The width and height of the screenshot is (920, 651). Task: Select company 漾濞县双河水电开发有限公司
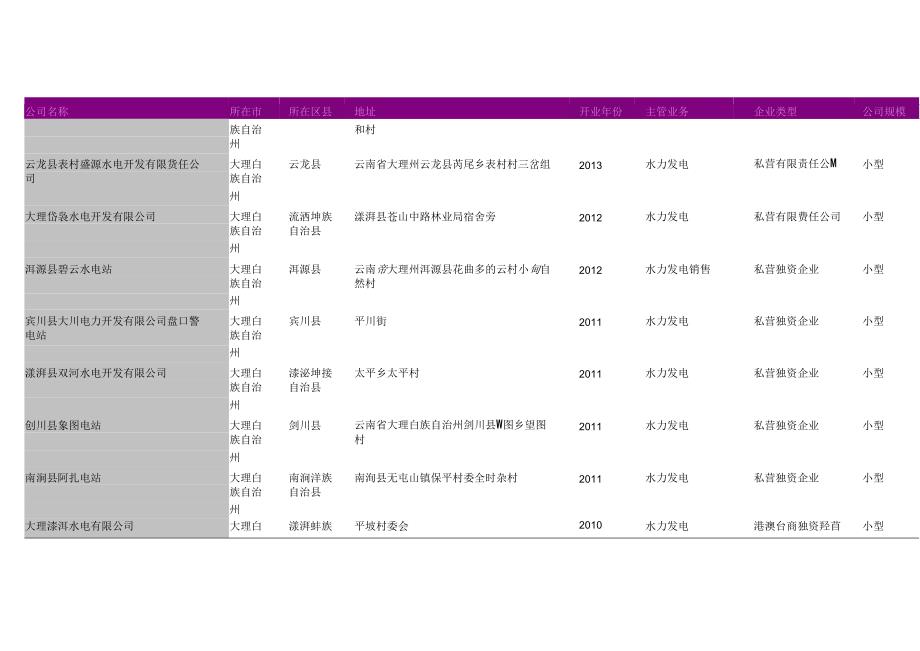pyautogui.click(x=96, y=373)
